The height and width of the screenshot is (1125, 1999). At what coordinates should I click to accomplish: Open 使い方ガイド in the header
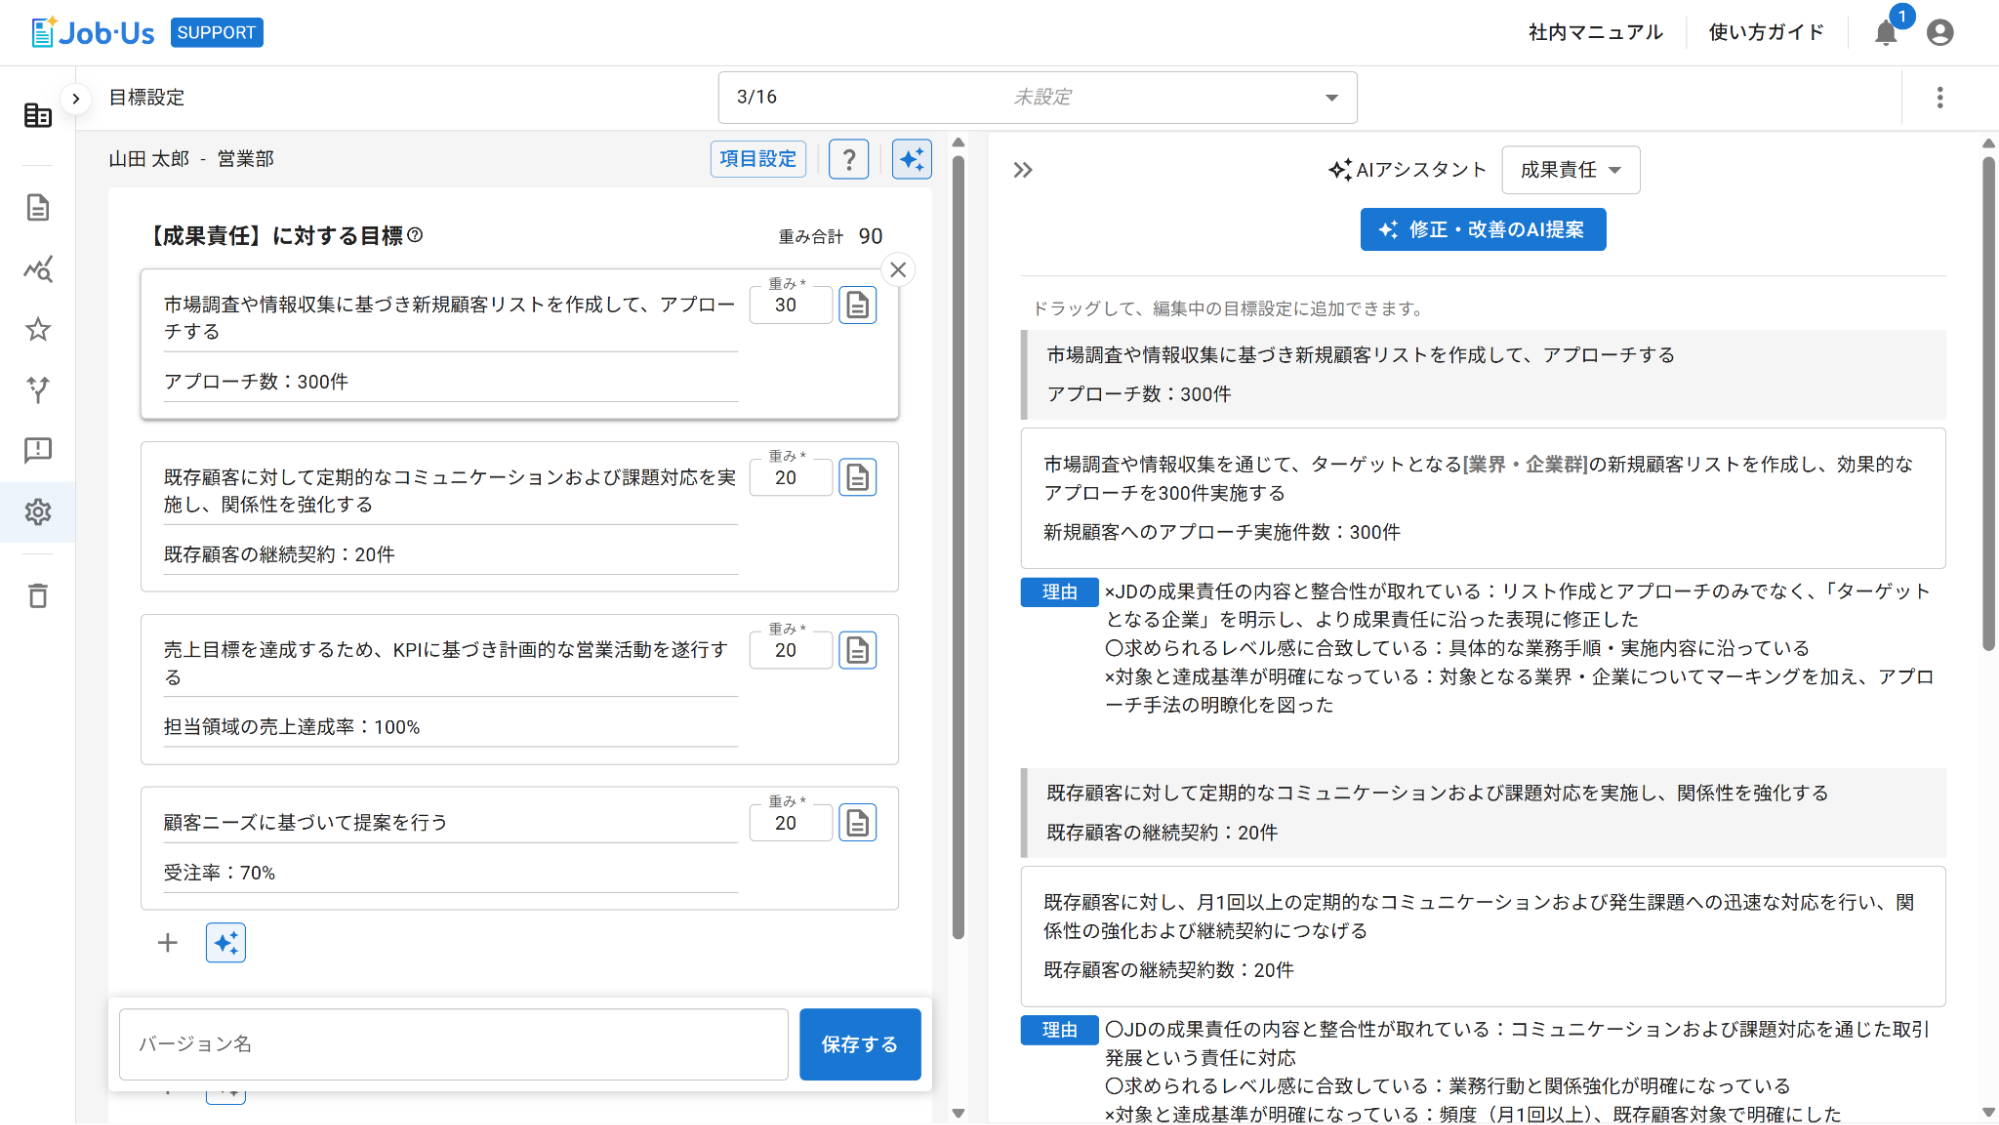coord(1765,33)
